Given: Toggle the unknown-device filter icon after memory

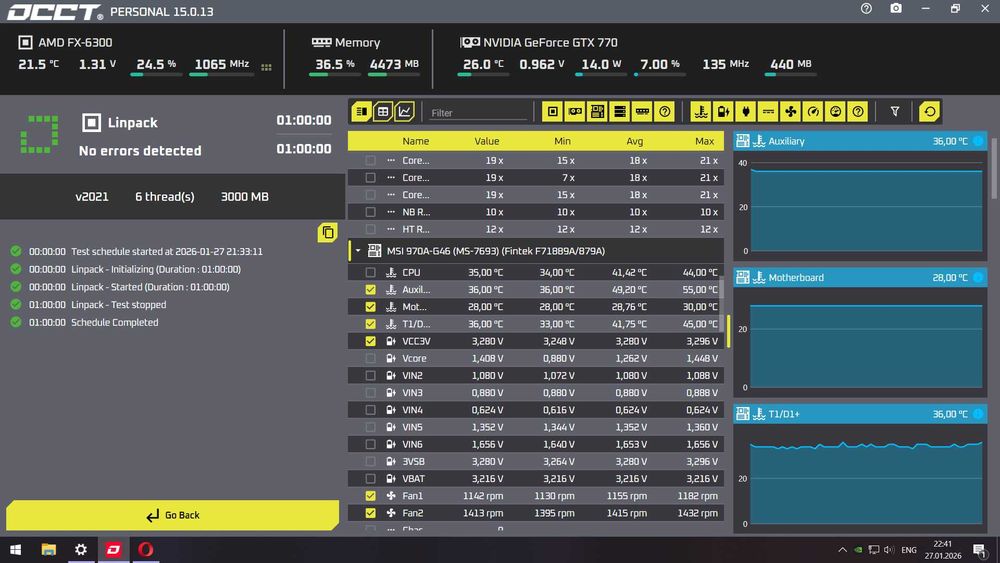Looking at the screenshot, I should point(665,112).
